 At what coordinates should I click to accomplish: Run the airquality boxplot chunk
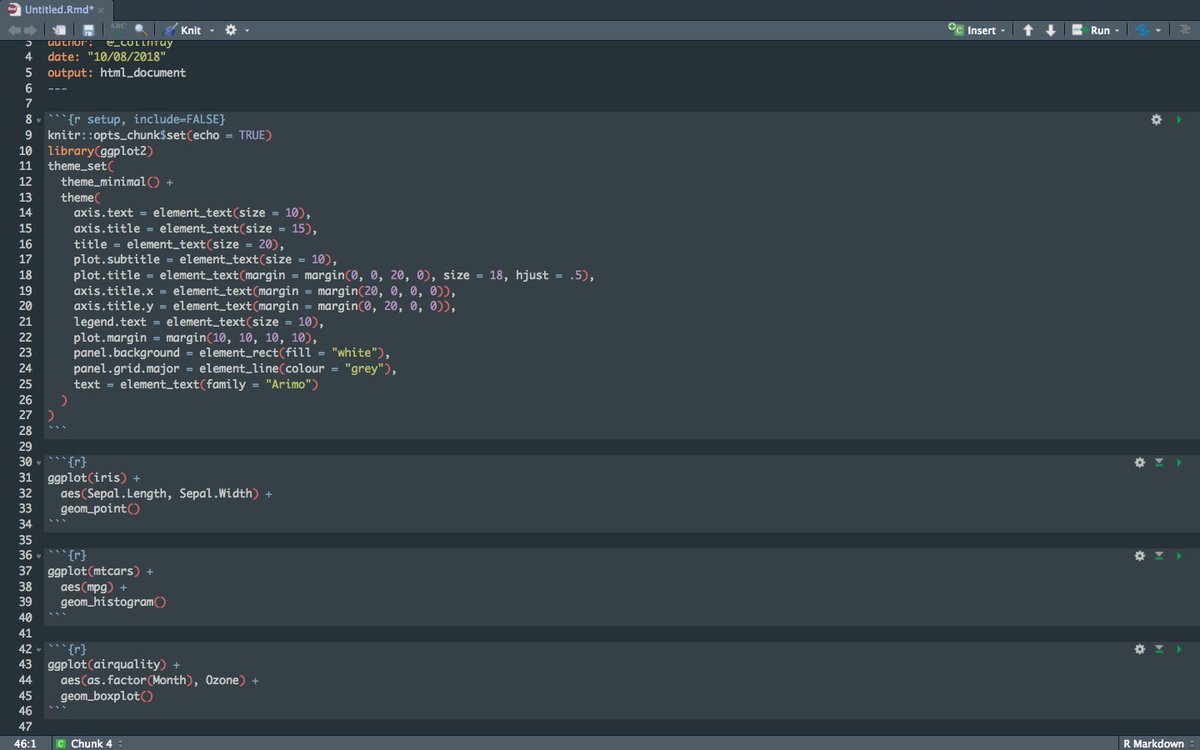(1180, 649)
